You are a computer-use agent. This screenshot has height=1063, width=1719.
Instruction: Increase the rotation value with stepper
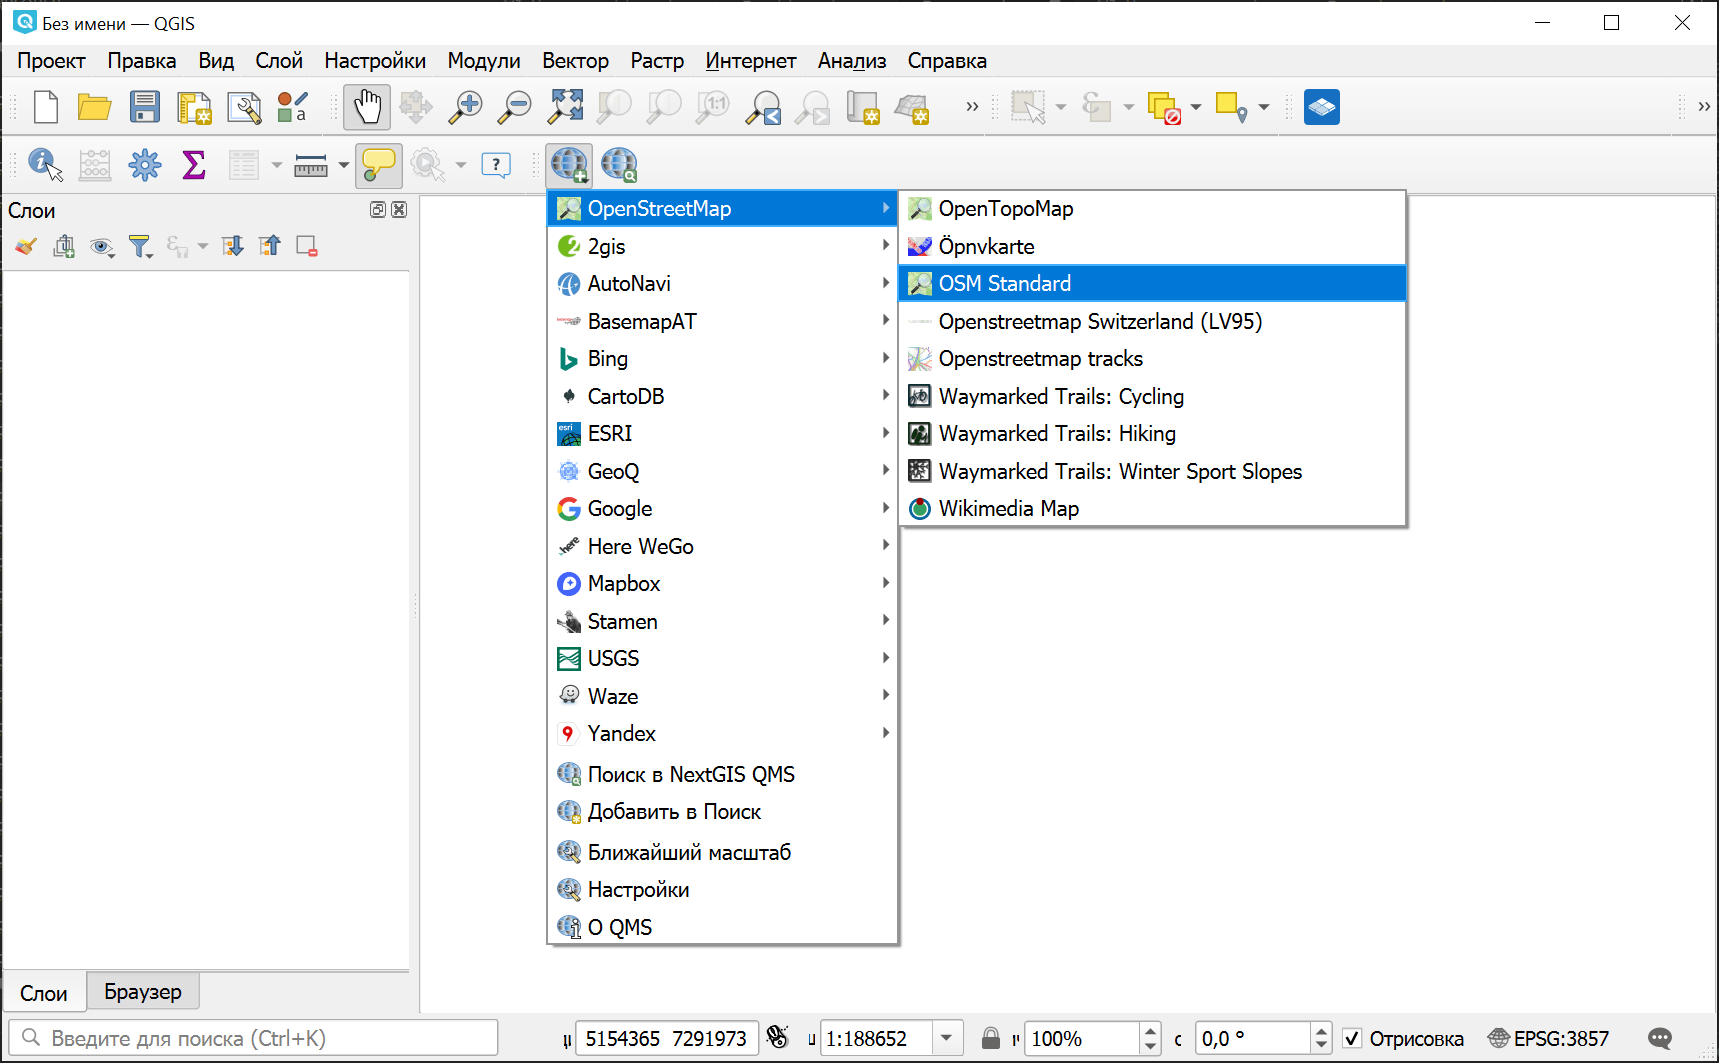(x=1321, y=1031)
